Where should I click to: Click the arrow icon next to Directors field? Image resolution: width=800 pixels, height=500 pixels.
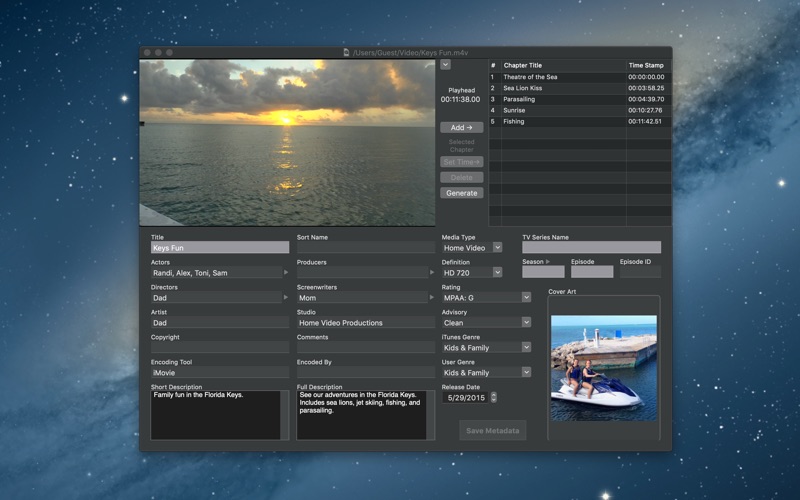pyautogui.click(x=286, y=297)
